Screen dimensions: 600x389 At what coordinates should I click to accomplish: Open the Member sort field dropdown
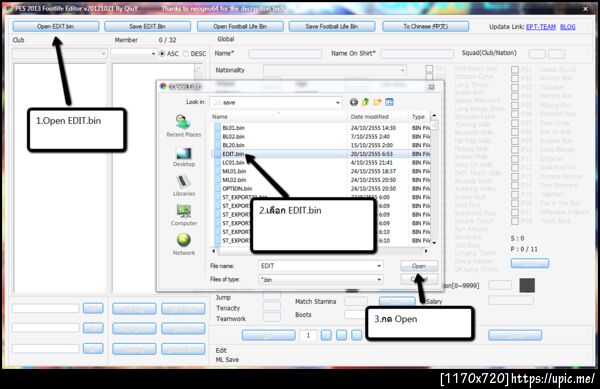point(134,54)
